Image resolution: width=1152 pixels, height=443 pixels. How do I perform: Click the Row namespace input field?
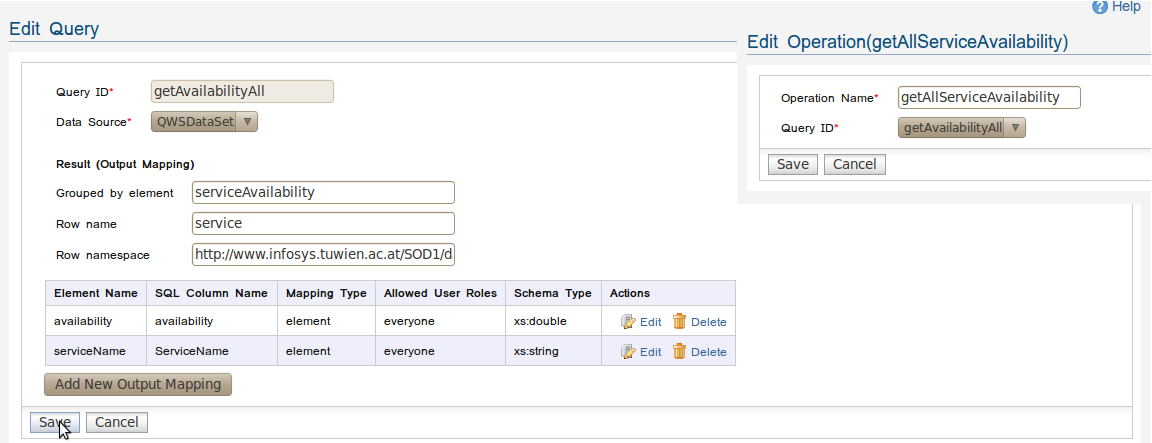323,255
